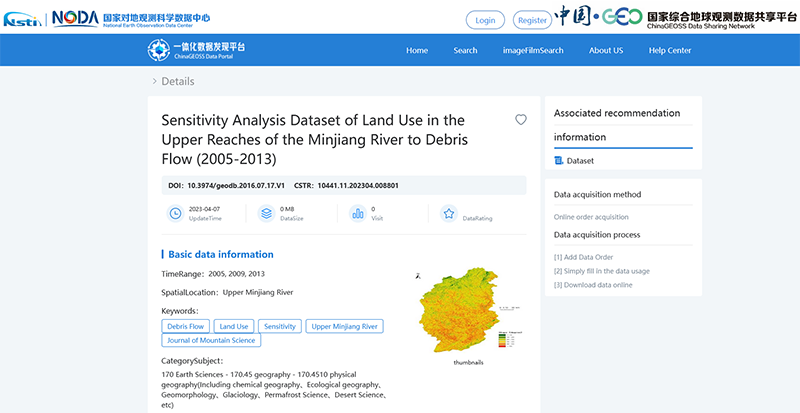Click the Dataset document icon
Screen dimensions: 800x413
point(559,161)
